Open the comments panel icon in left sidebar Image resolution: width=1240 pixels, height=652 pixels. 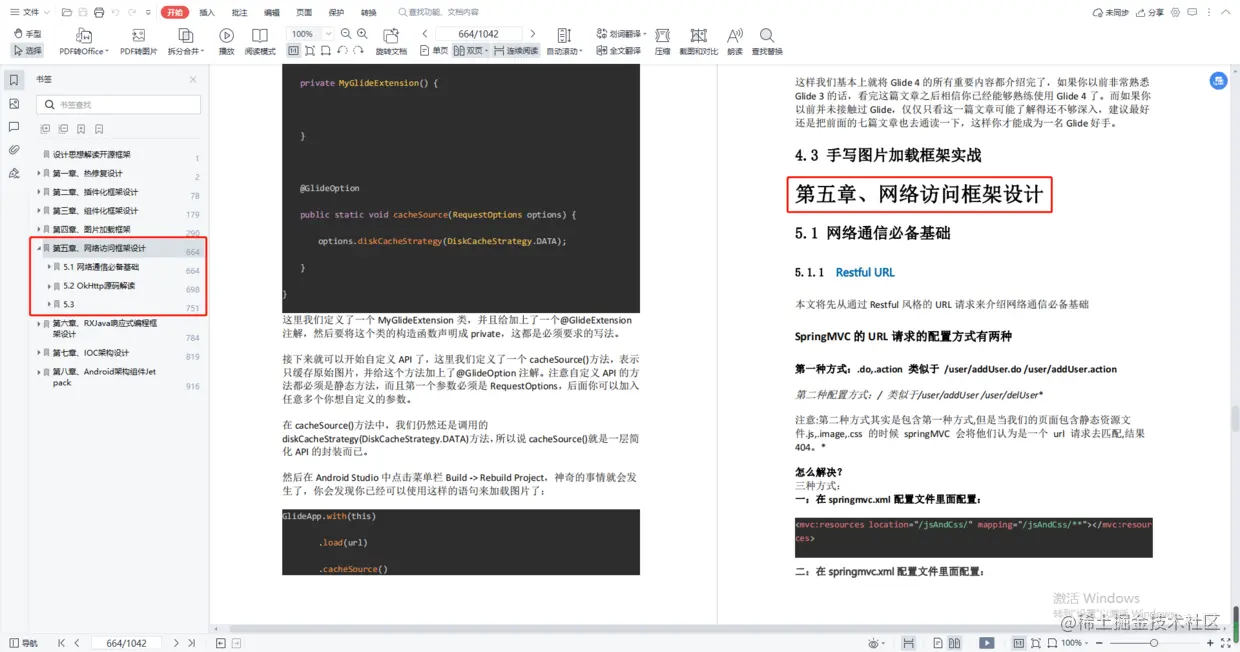14,126
